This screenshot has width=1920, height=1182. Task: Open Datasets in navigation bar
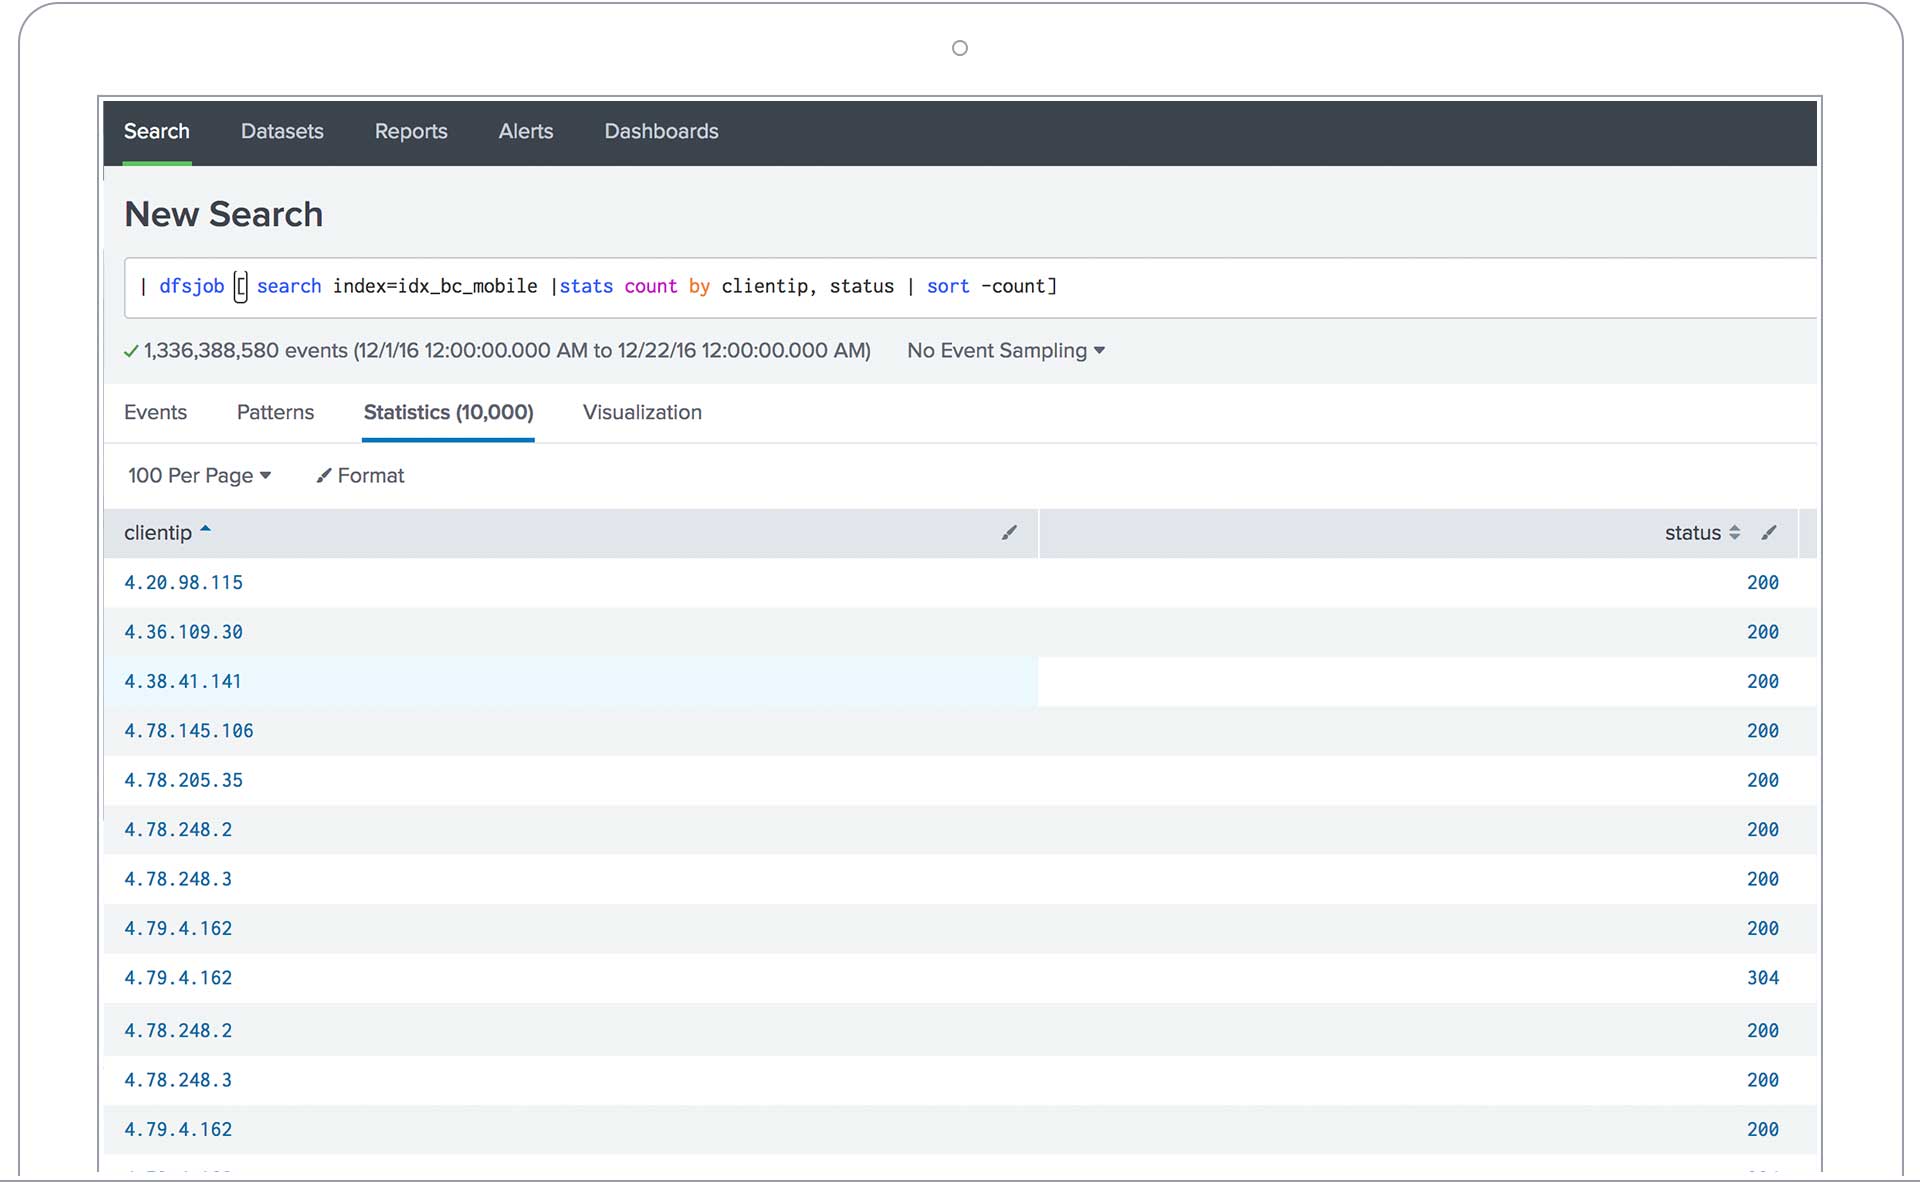(x=282, y=131)
